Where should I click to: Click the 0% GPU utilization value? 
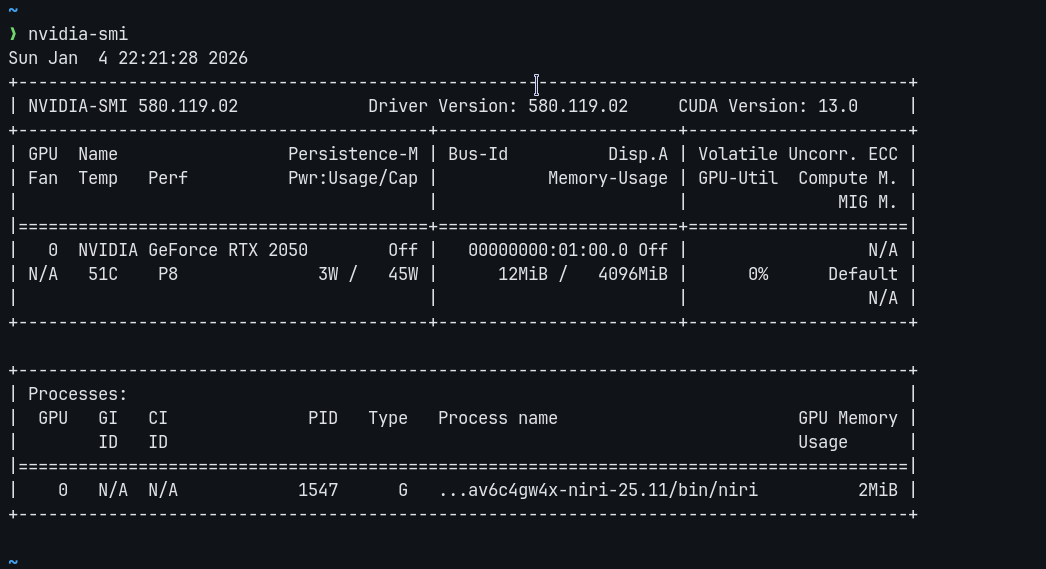point(758,274)
